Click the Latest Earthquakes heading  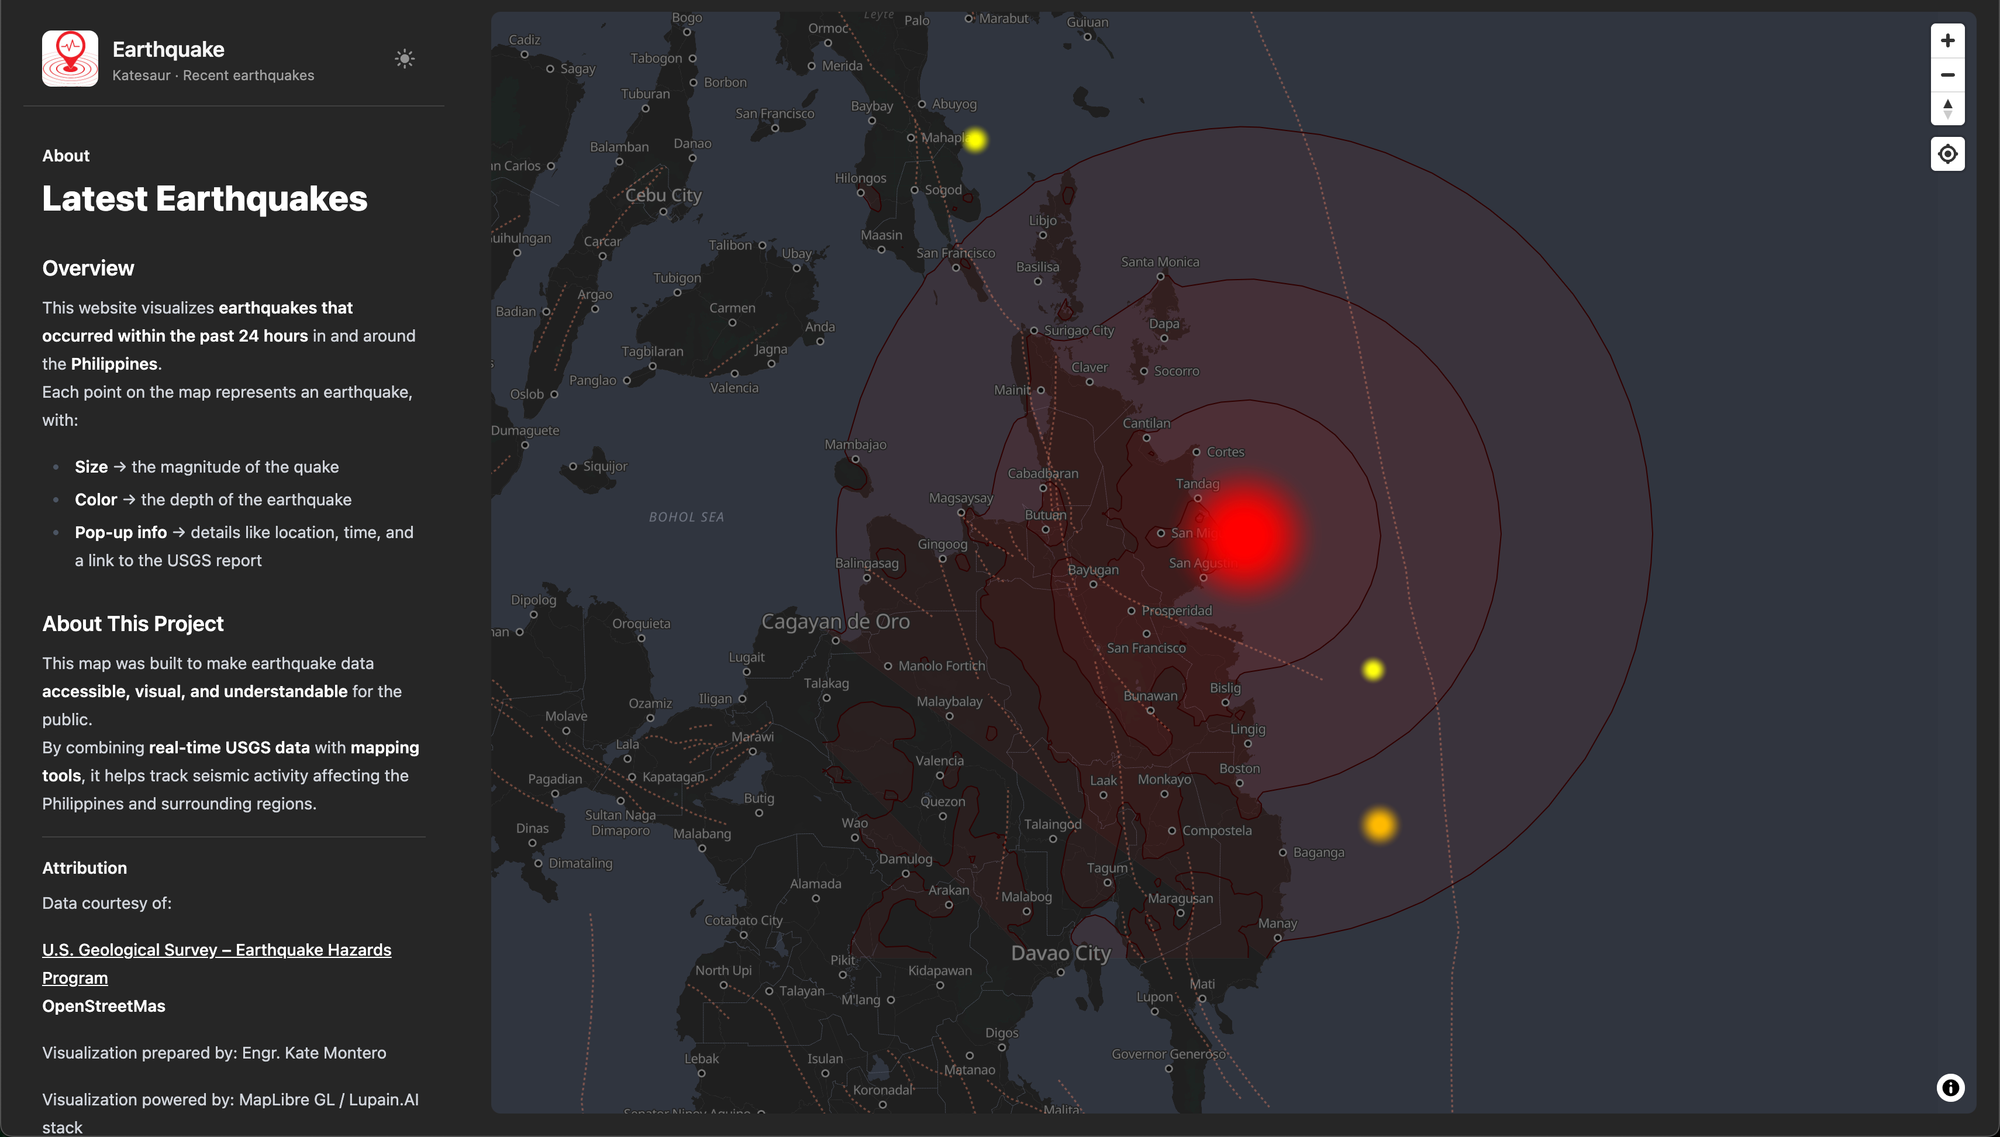[x=205, y=199]
